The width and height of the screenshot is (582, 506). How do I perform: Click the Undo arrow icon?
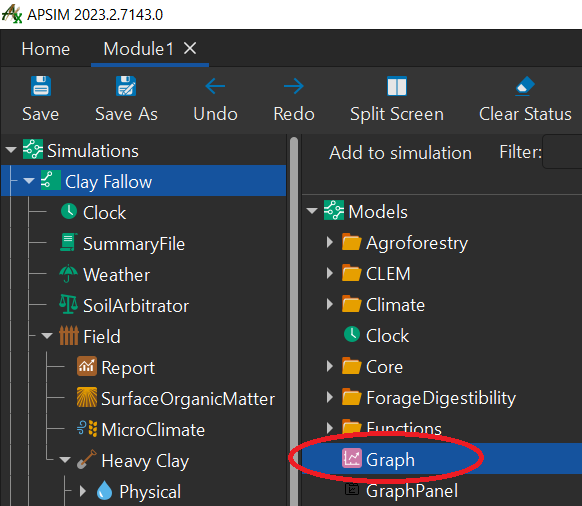coord(215,86)
